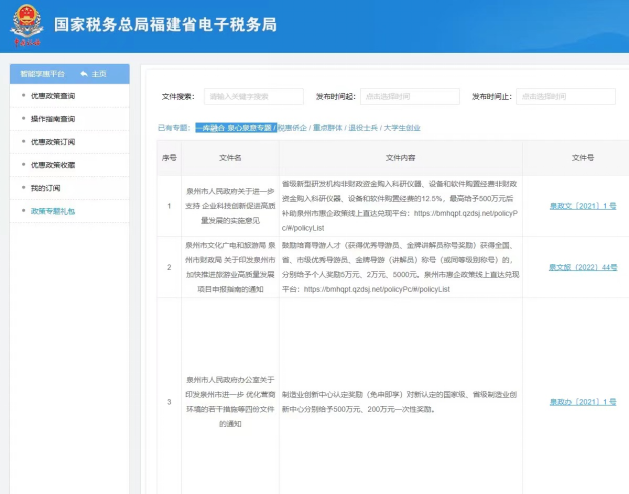
Task: Click the tax bureau emblem logo
Action: 27,25
